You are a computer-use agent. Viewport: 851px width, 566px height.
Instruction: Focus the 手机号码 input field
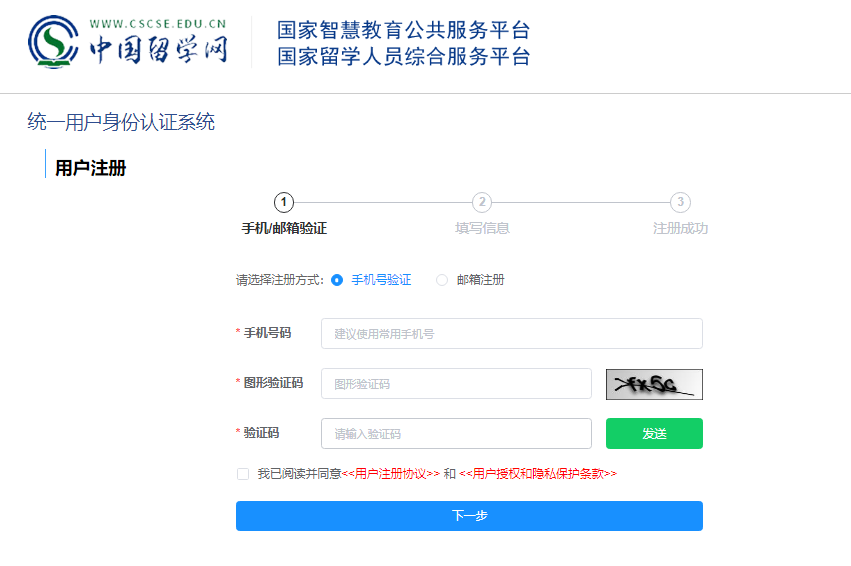tap(512, 334)
